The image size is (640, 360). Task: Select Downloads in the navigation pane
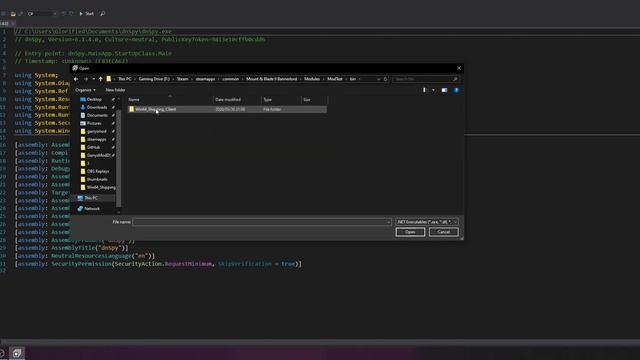97,107
